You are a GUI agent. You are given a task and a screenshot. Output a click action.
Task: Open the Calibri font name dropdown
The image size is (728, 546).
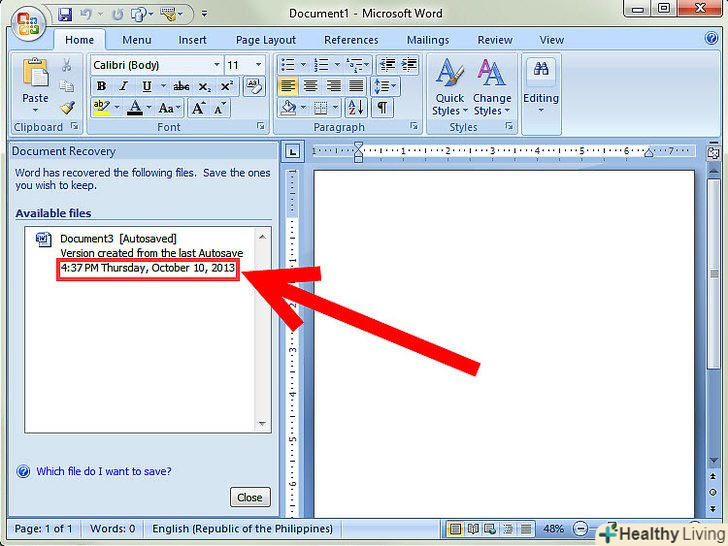pos(216,65)
